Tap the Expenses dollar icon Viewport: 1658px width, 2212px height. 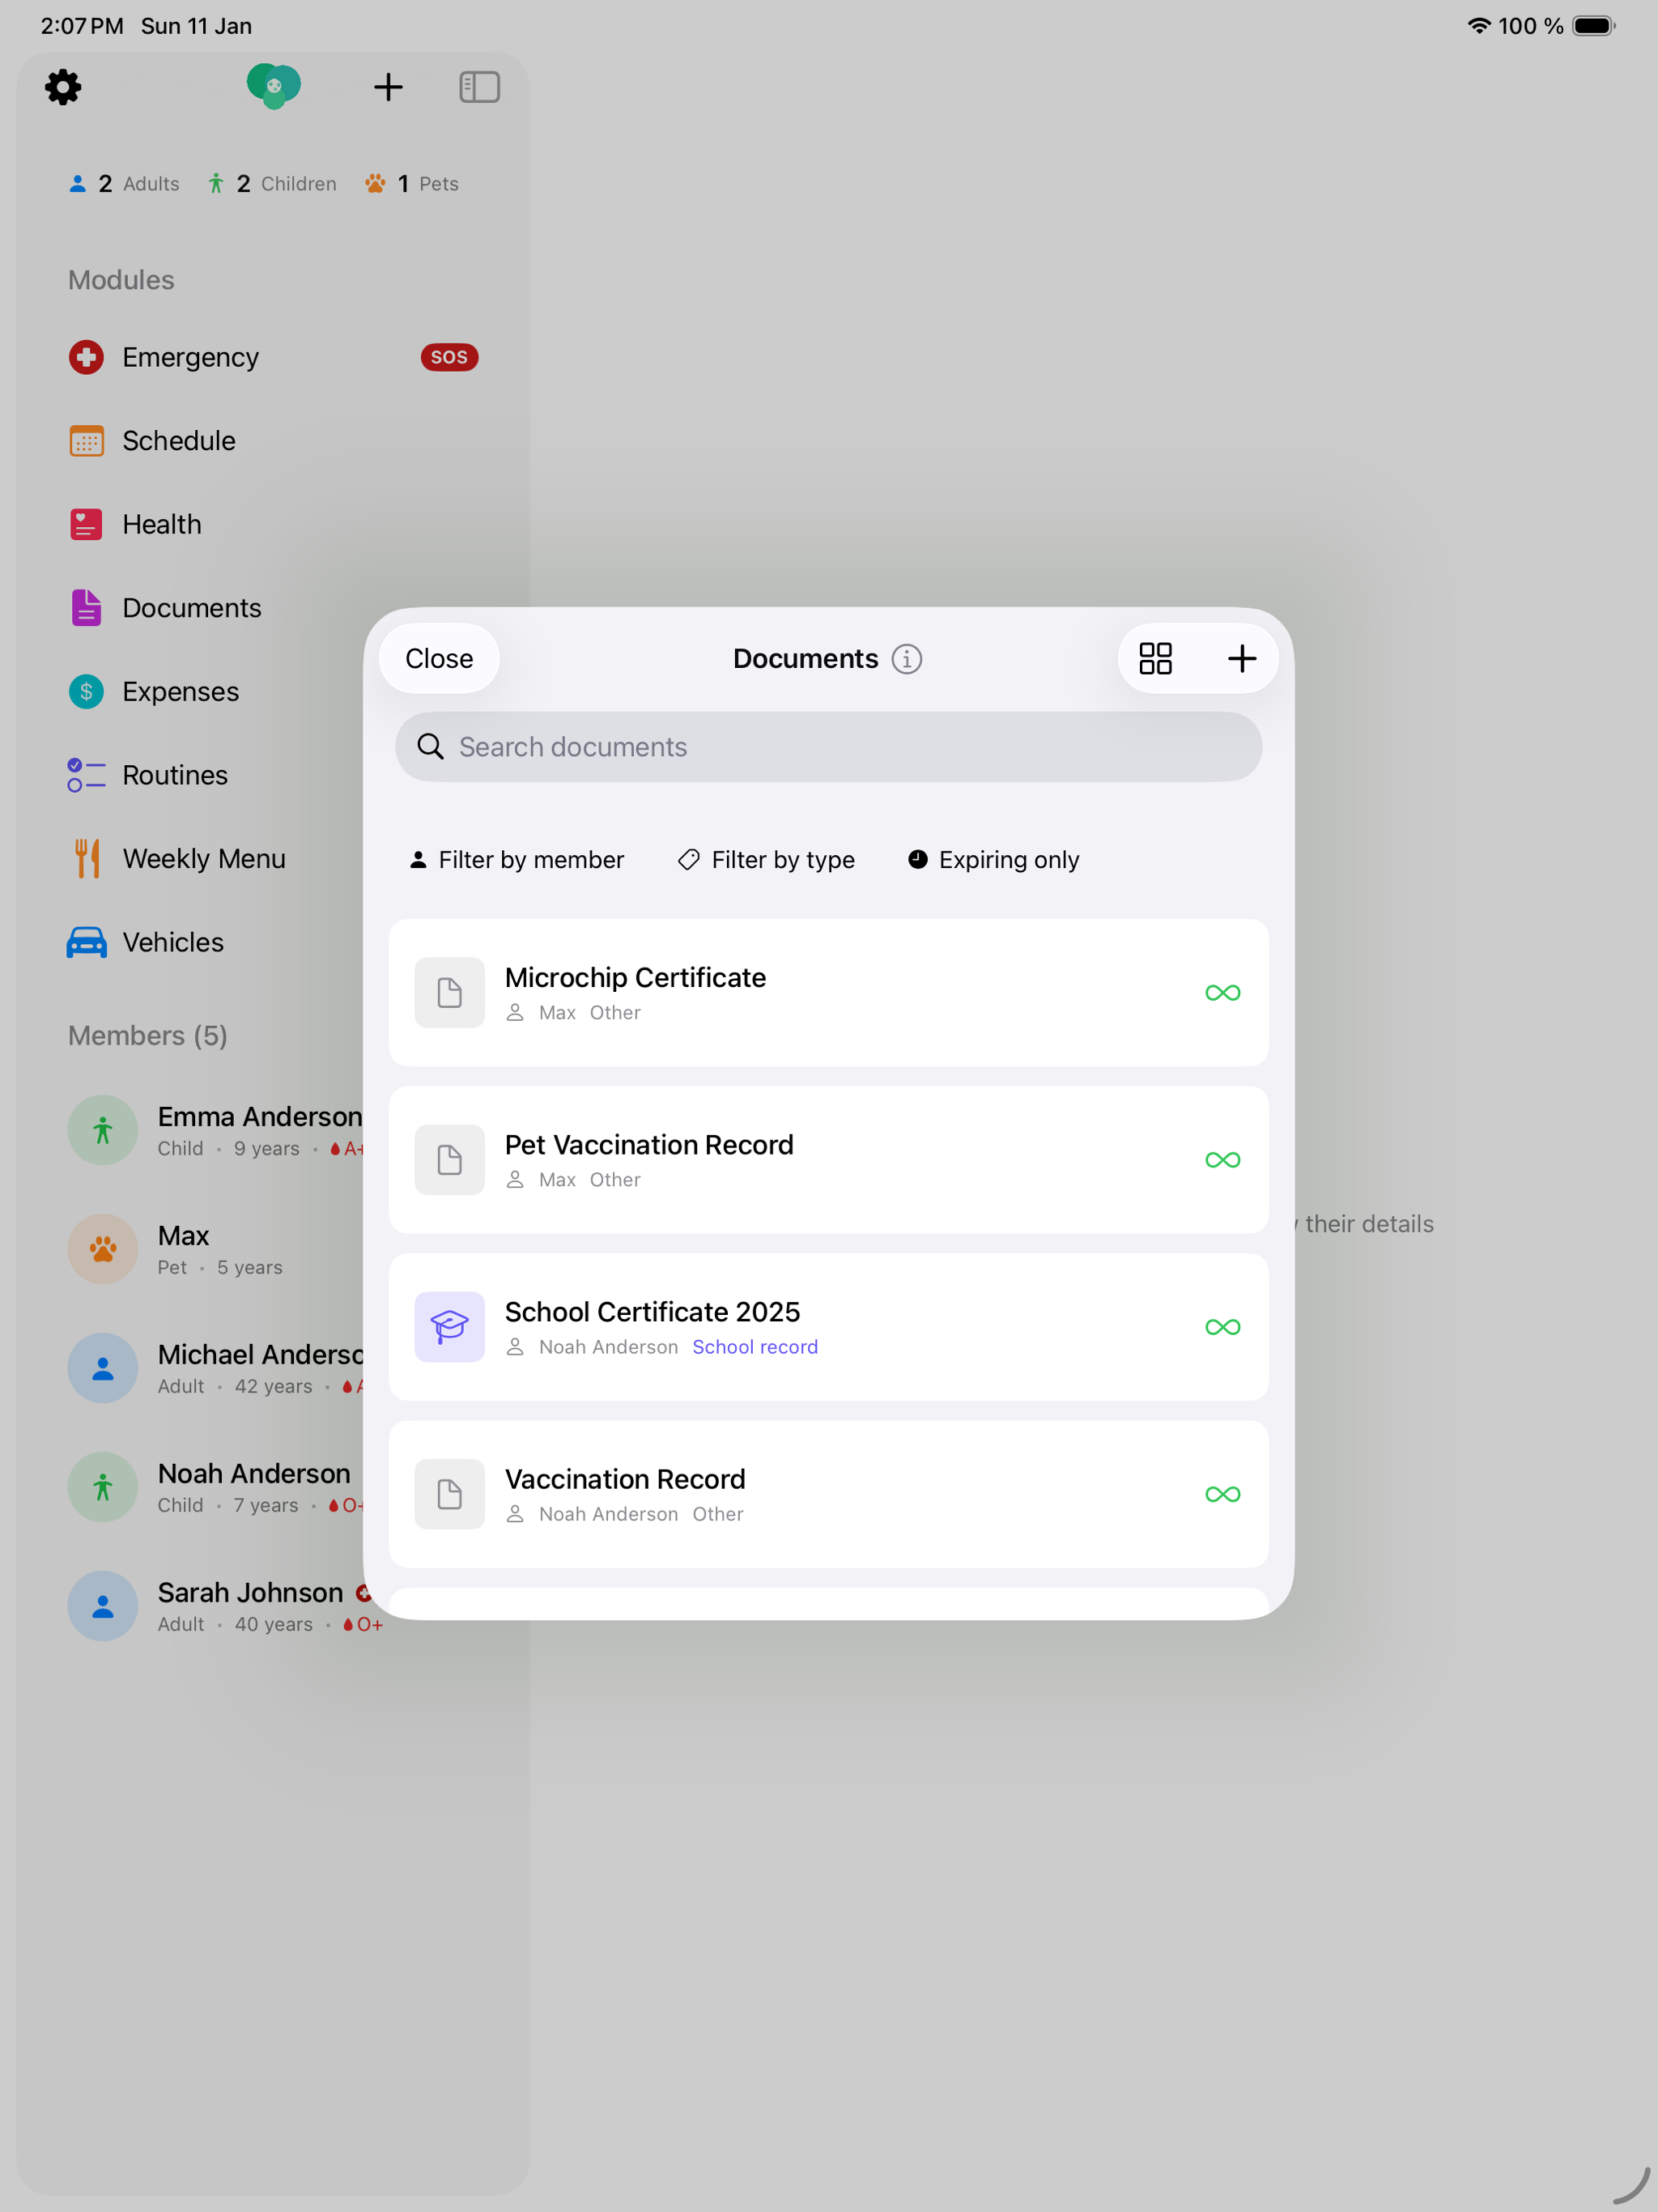click(86, 691)
